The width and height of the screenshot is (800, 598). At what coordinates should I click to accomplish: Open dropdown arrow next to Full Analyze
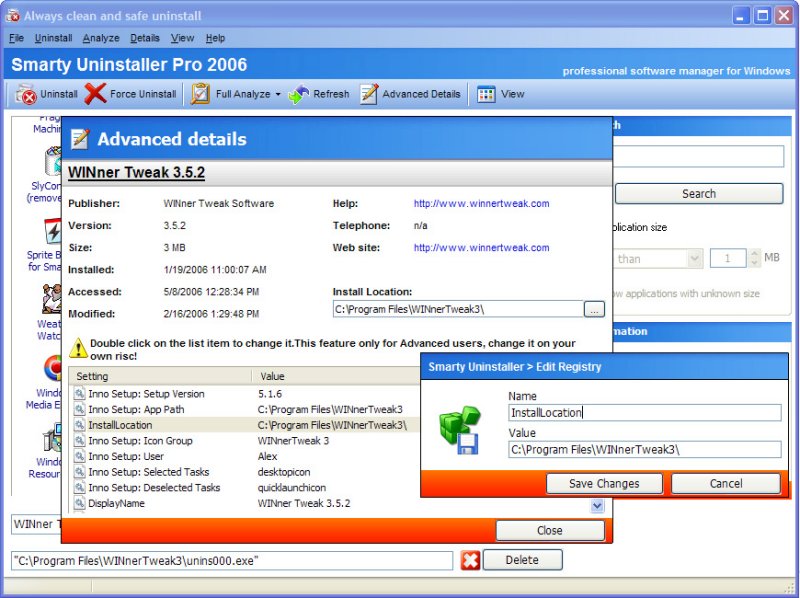[278, 94]
